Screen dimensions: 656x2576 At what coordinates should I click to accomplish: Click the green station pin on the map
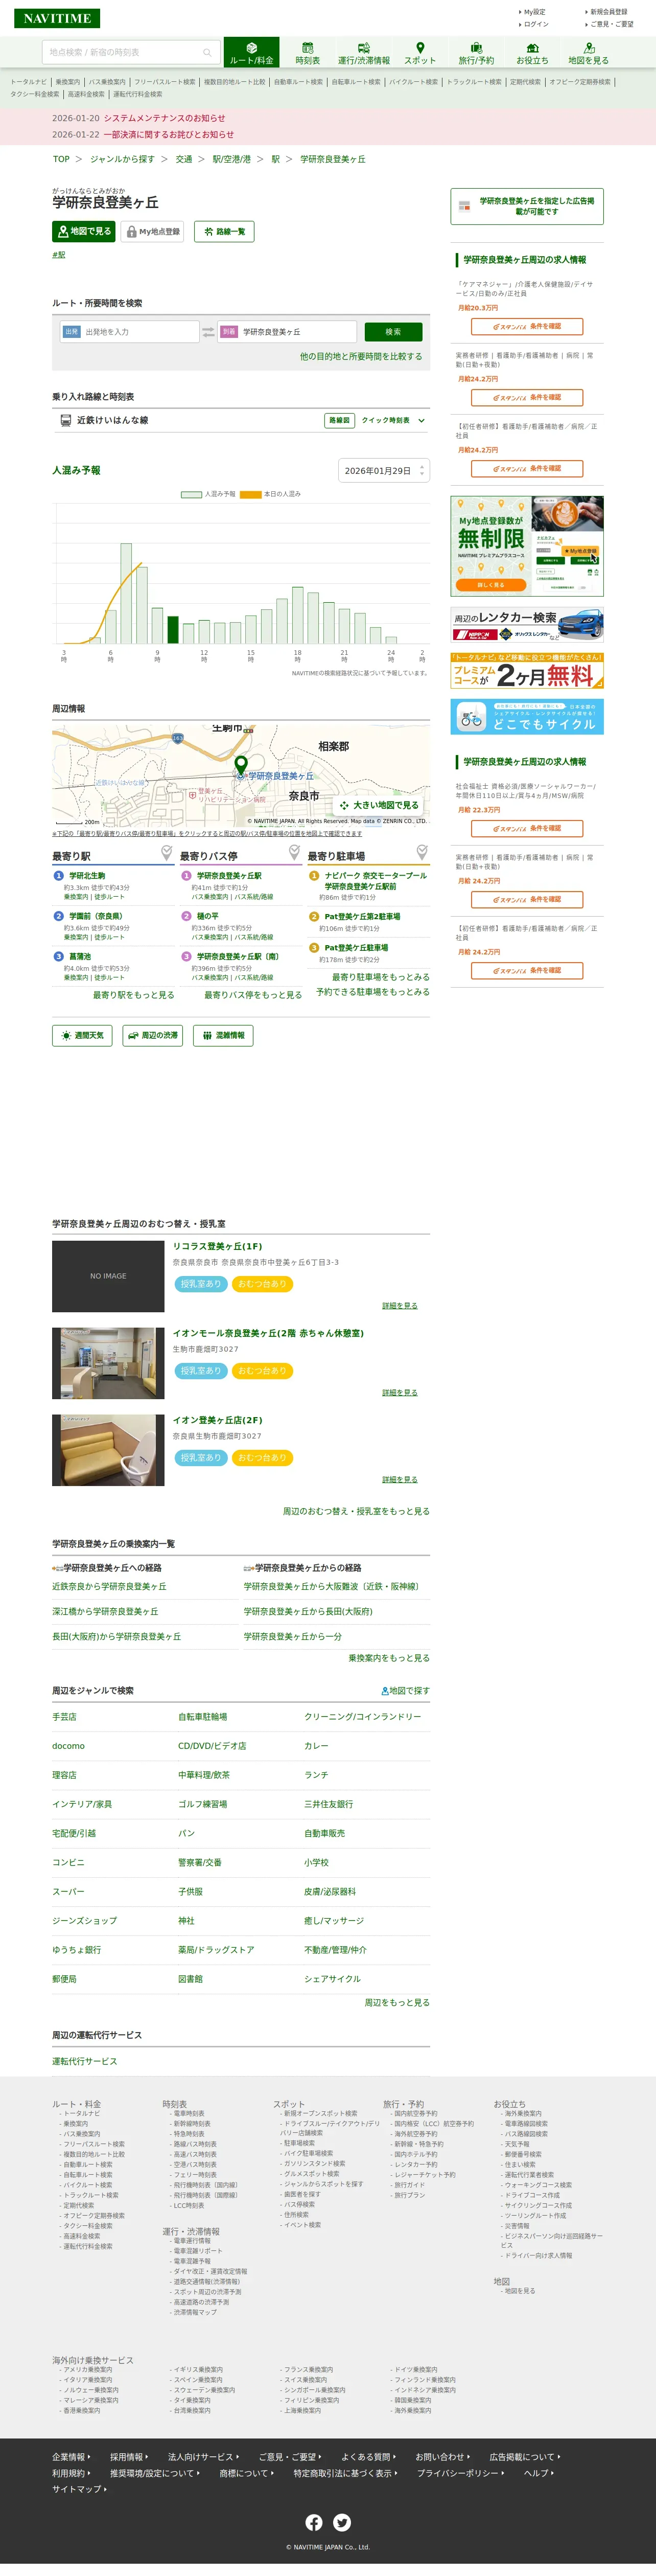click(x=240, y=766)
